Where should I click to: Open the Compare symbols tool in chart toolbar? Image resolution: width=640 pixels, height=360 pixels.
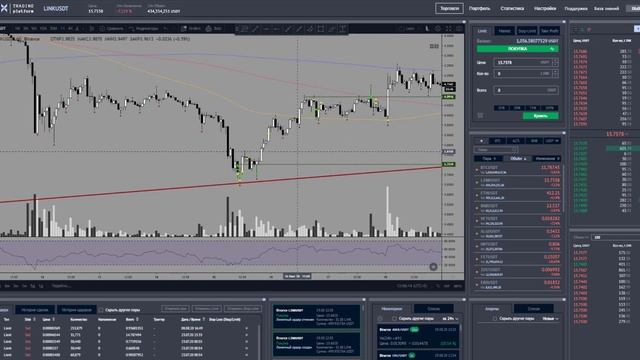[x=111, y=29]
